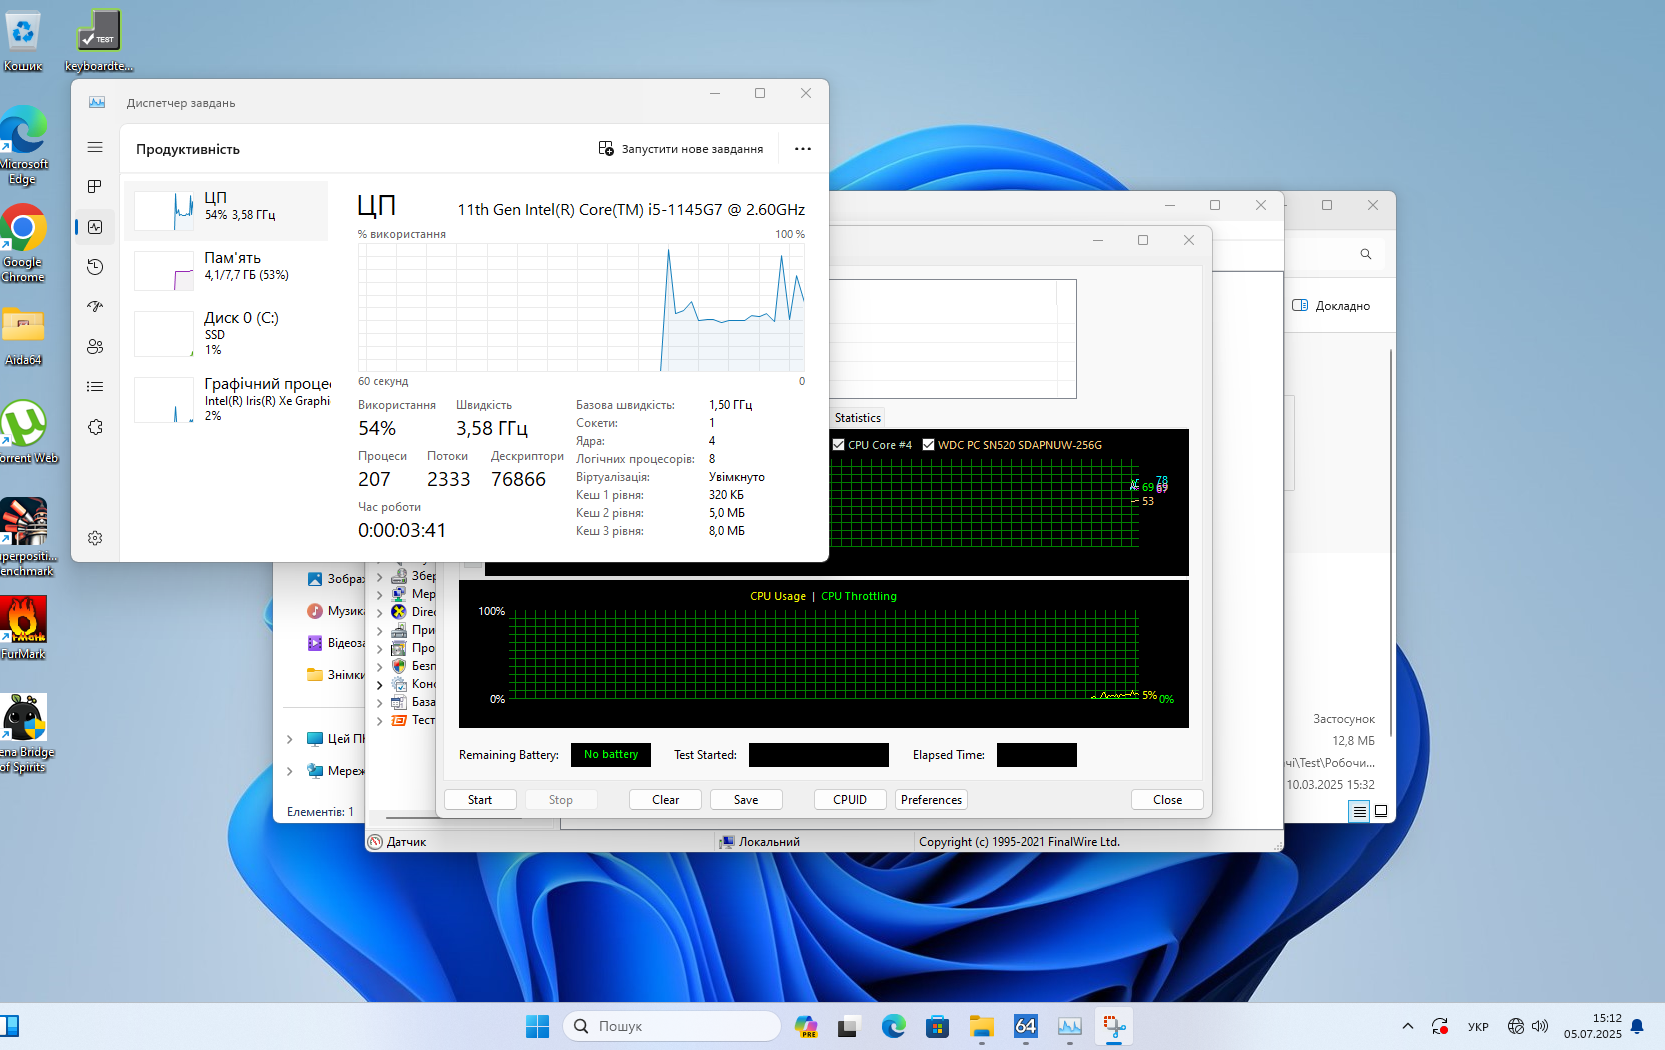1665x1050 pixels.
Task: Uncheck the WDC PC SN520 checkbox
Action: (929, 445)
